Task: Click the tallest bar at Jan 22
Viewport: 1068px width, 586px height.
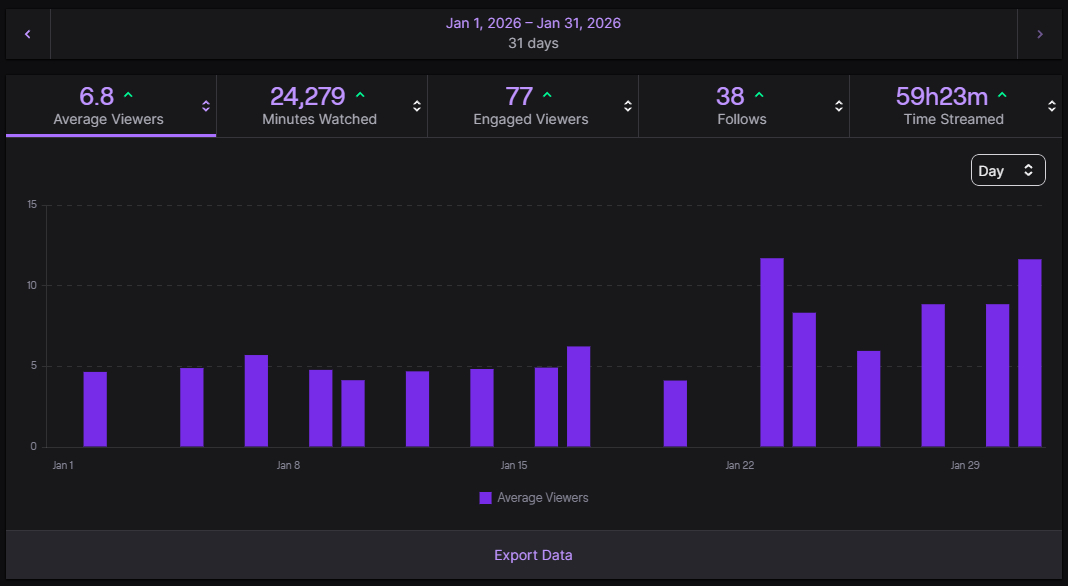Action: click(772, 352)
